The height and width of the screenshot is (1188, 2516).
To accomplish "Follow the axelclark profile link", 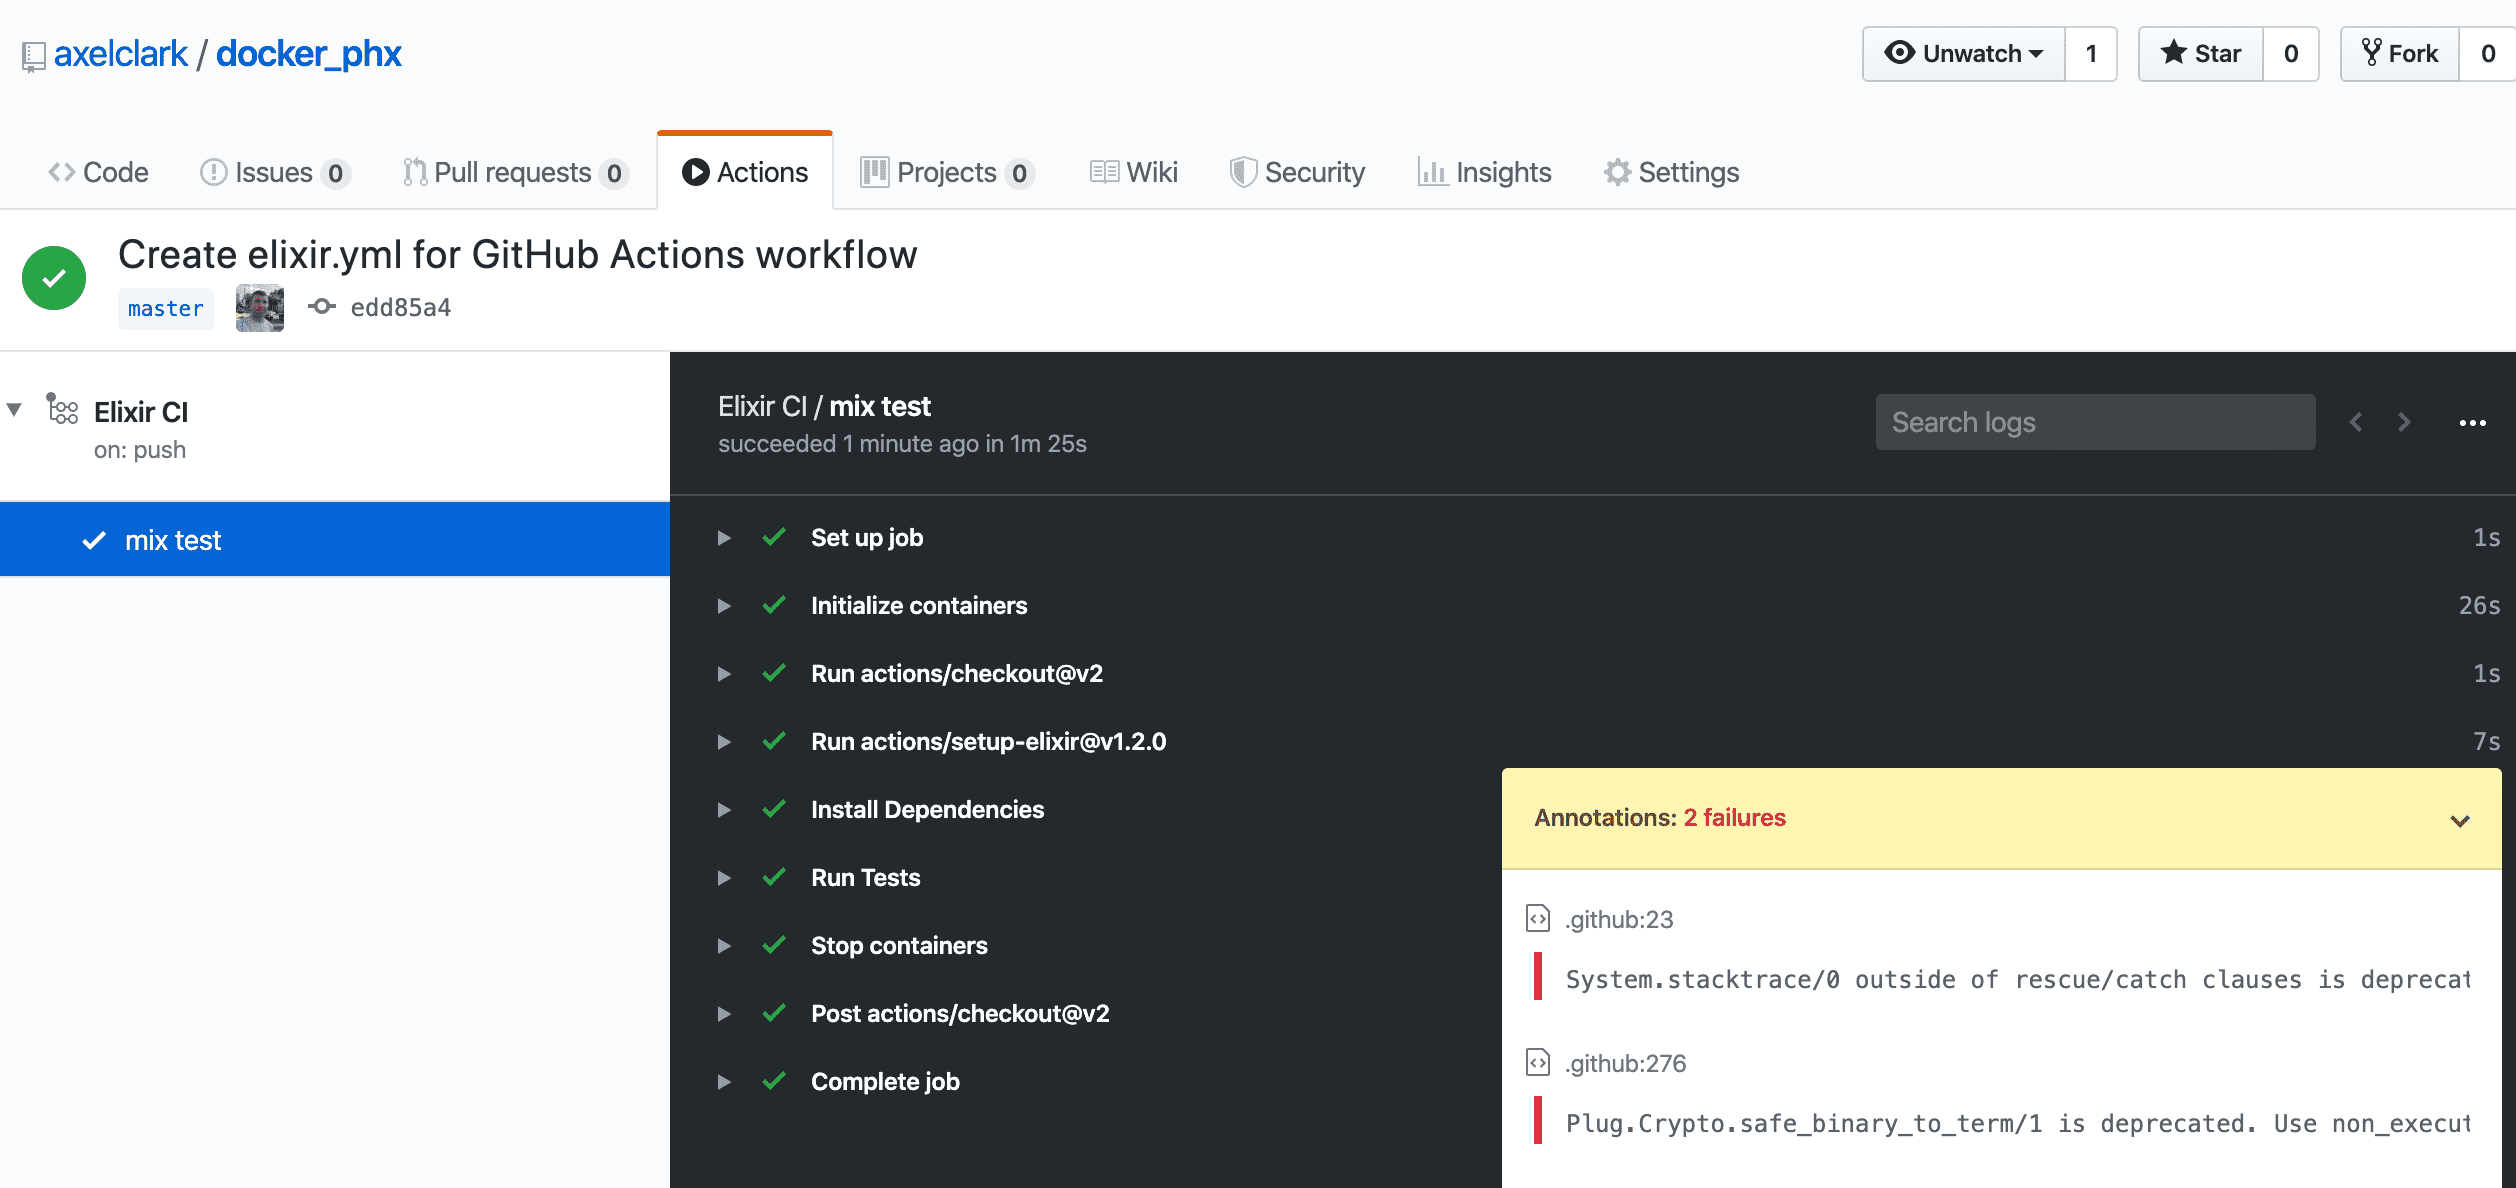I will tap(121, 53).
